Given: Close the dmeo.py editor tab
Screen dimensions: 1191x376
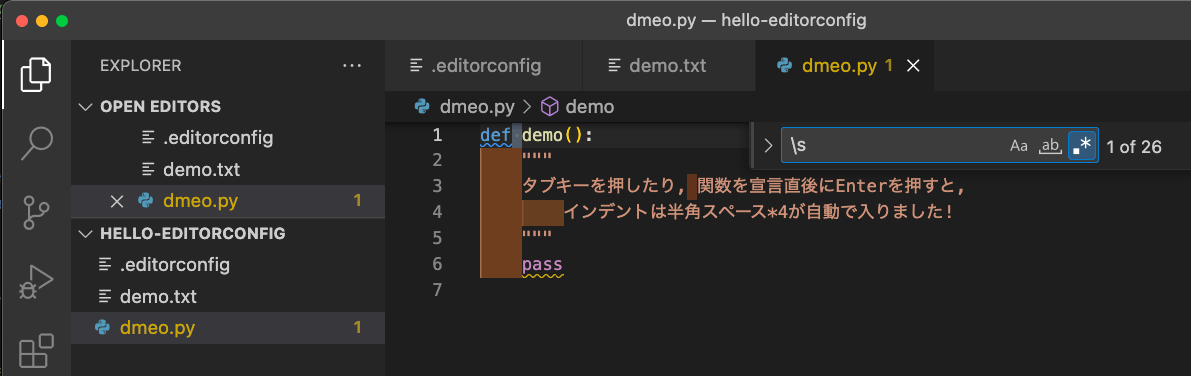Looking at the screenshot, I should coord(914,66).
